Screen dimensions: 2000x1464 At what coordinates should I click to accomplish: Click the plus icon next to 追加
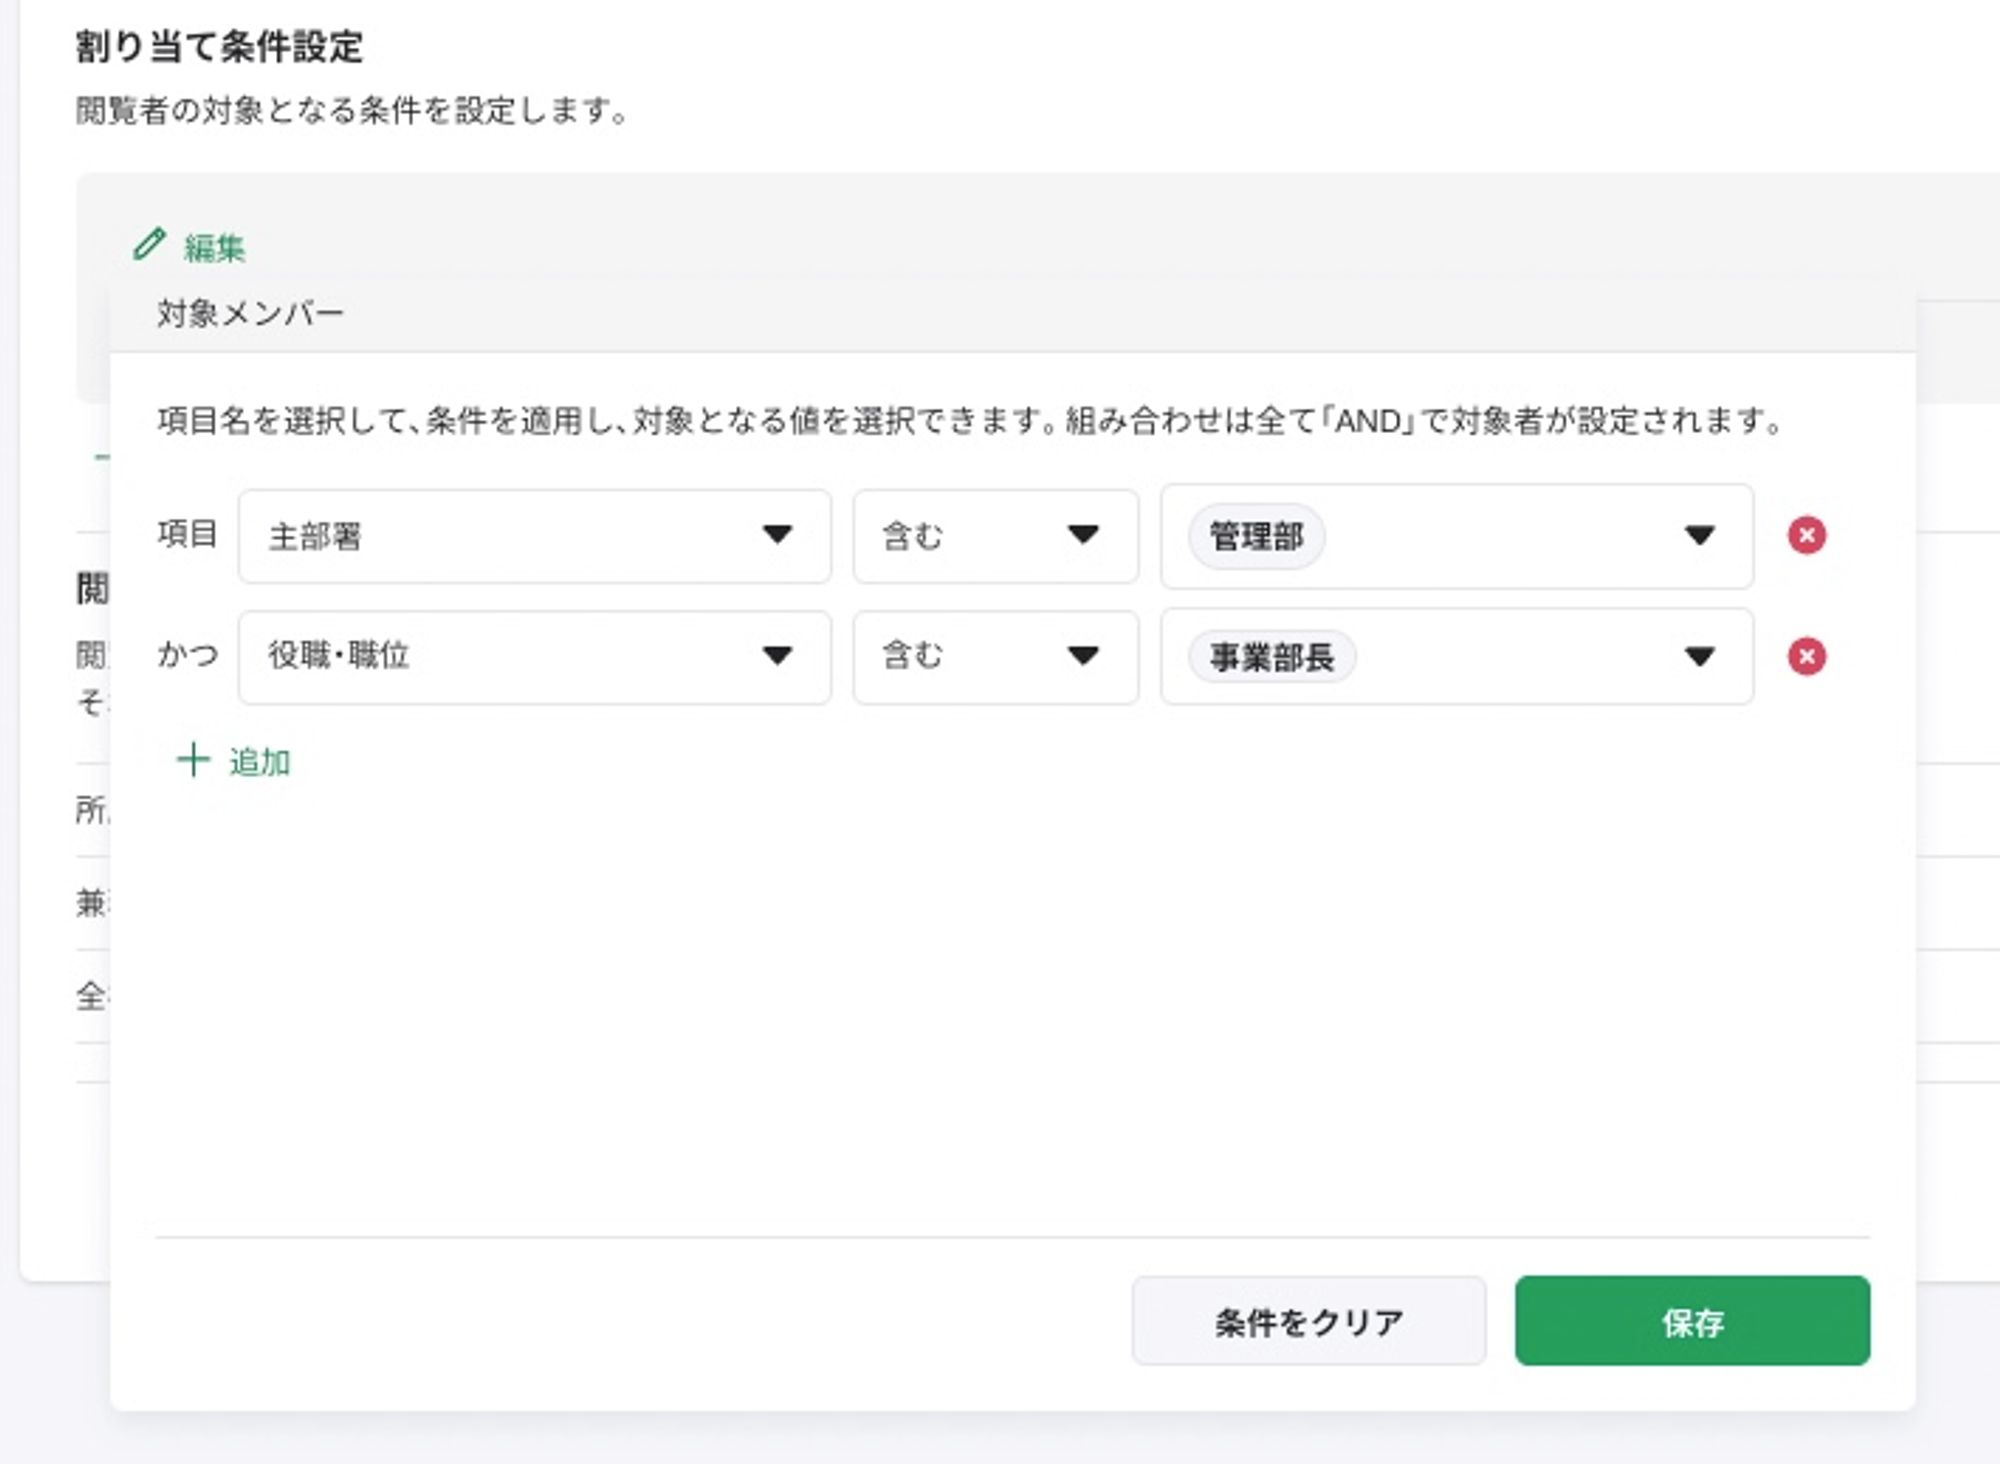coord(193,760)
